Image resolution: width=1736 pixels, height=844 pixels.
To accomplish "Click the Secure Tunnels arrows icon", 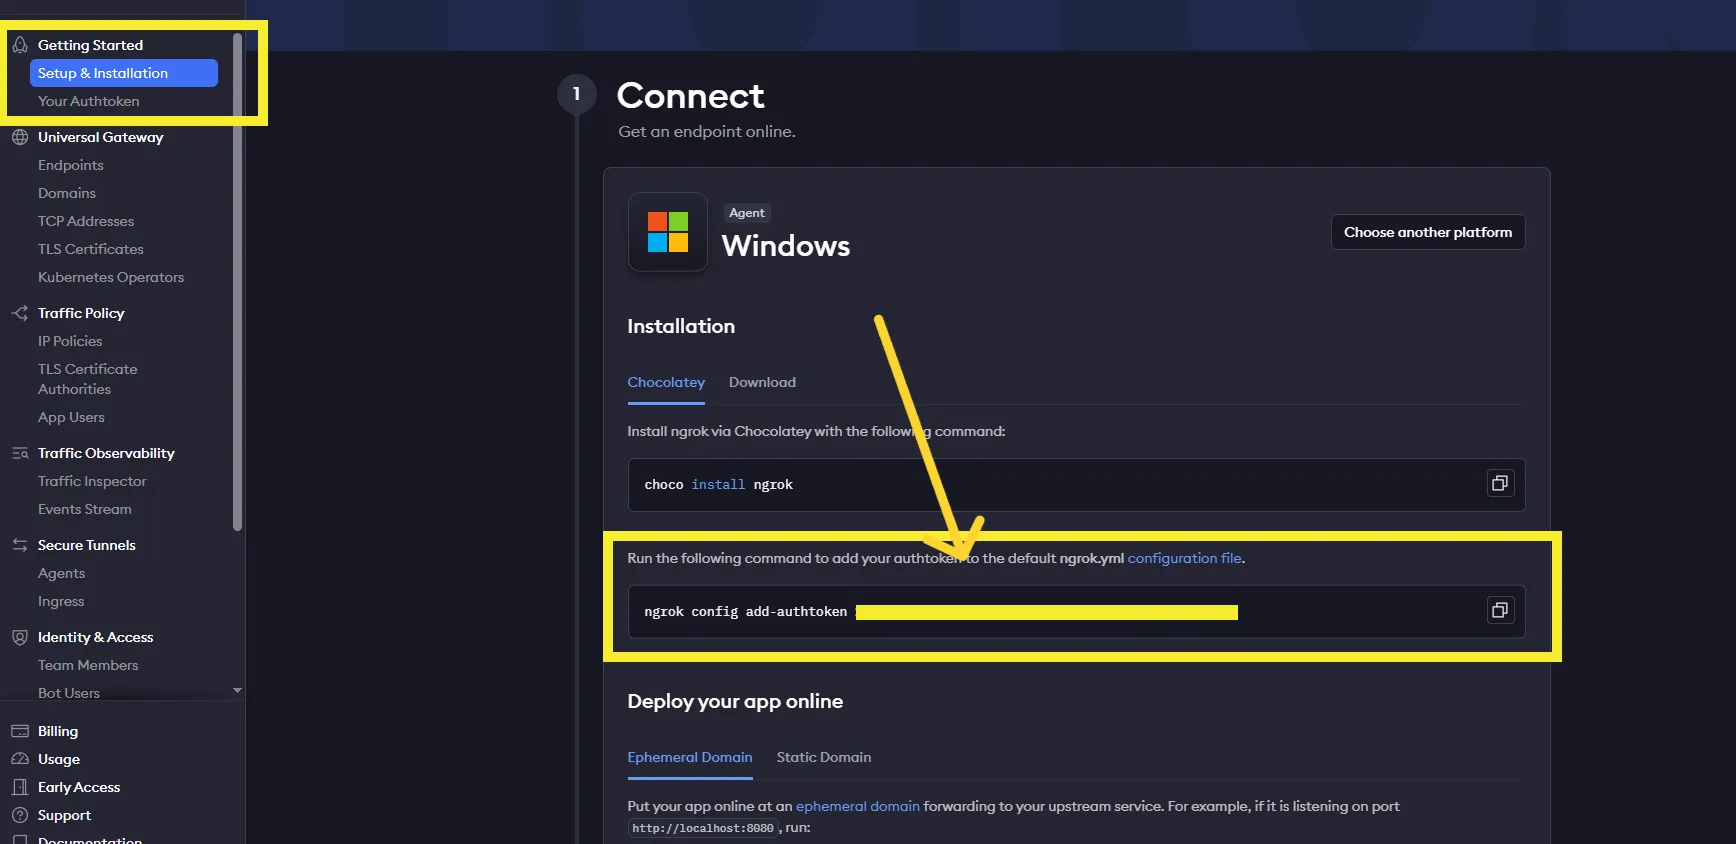I will pyautogui.click(x=20, y=545).
